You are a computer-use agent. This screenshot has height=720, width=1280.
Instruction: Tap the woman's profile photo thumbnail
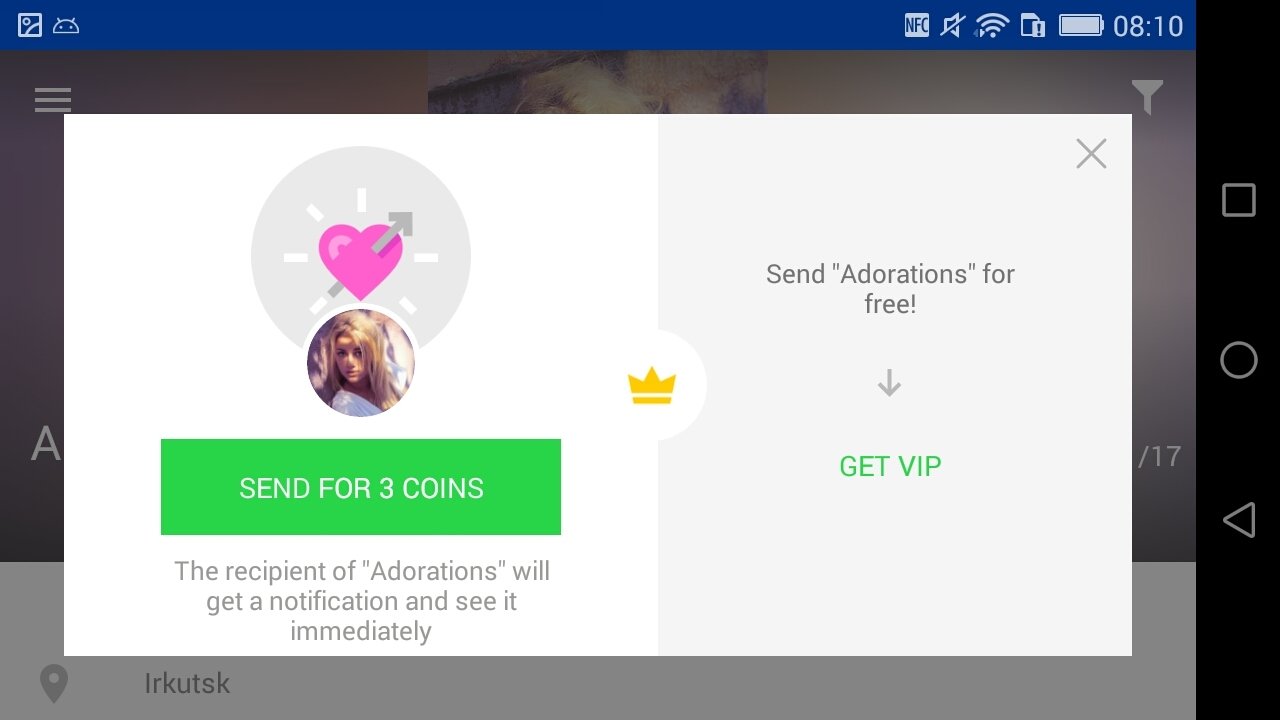361,362
